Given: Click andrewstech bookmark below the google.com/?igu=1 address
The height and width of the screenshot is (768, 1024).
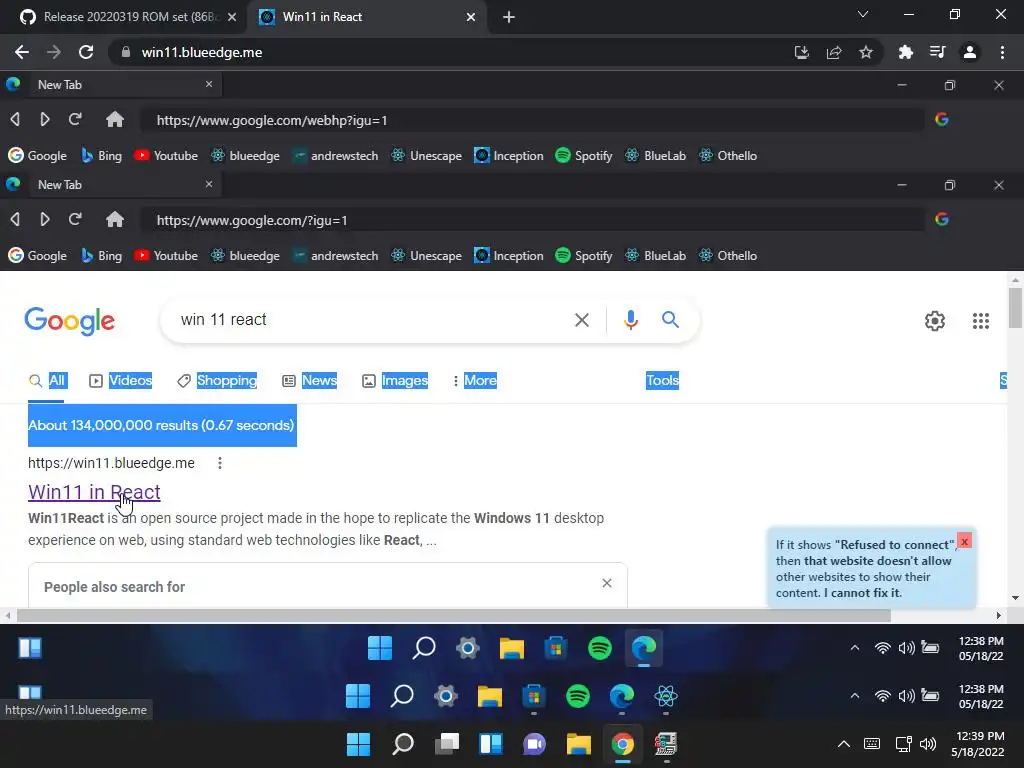Looking at the screenshot, I should coord(336,255).
